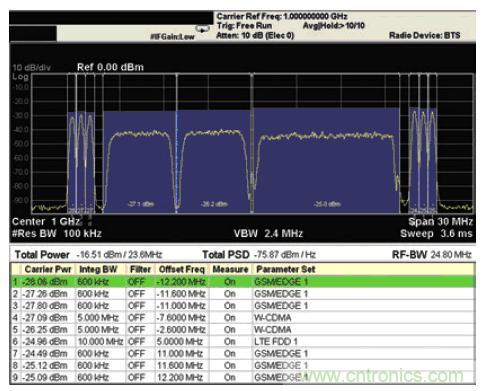Click the Parameter Set column header
Image resolution: width=483 pixels, height=391 pixels.
pos(286,269)
